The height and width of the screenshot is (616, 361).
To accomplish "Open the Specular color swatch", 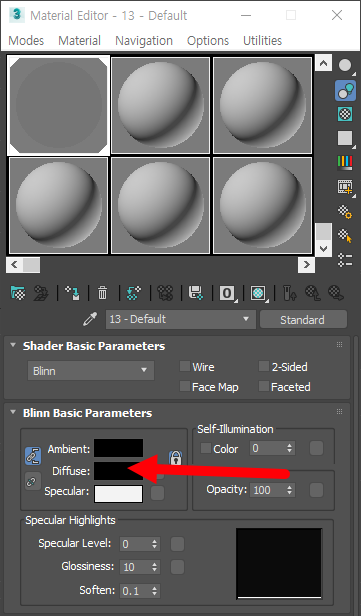I will [118, 494].
